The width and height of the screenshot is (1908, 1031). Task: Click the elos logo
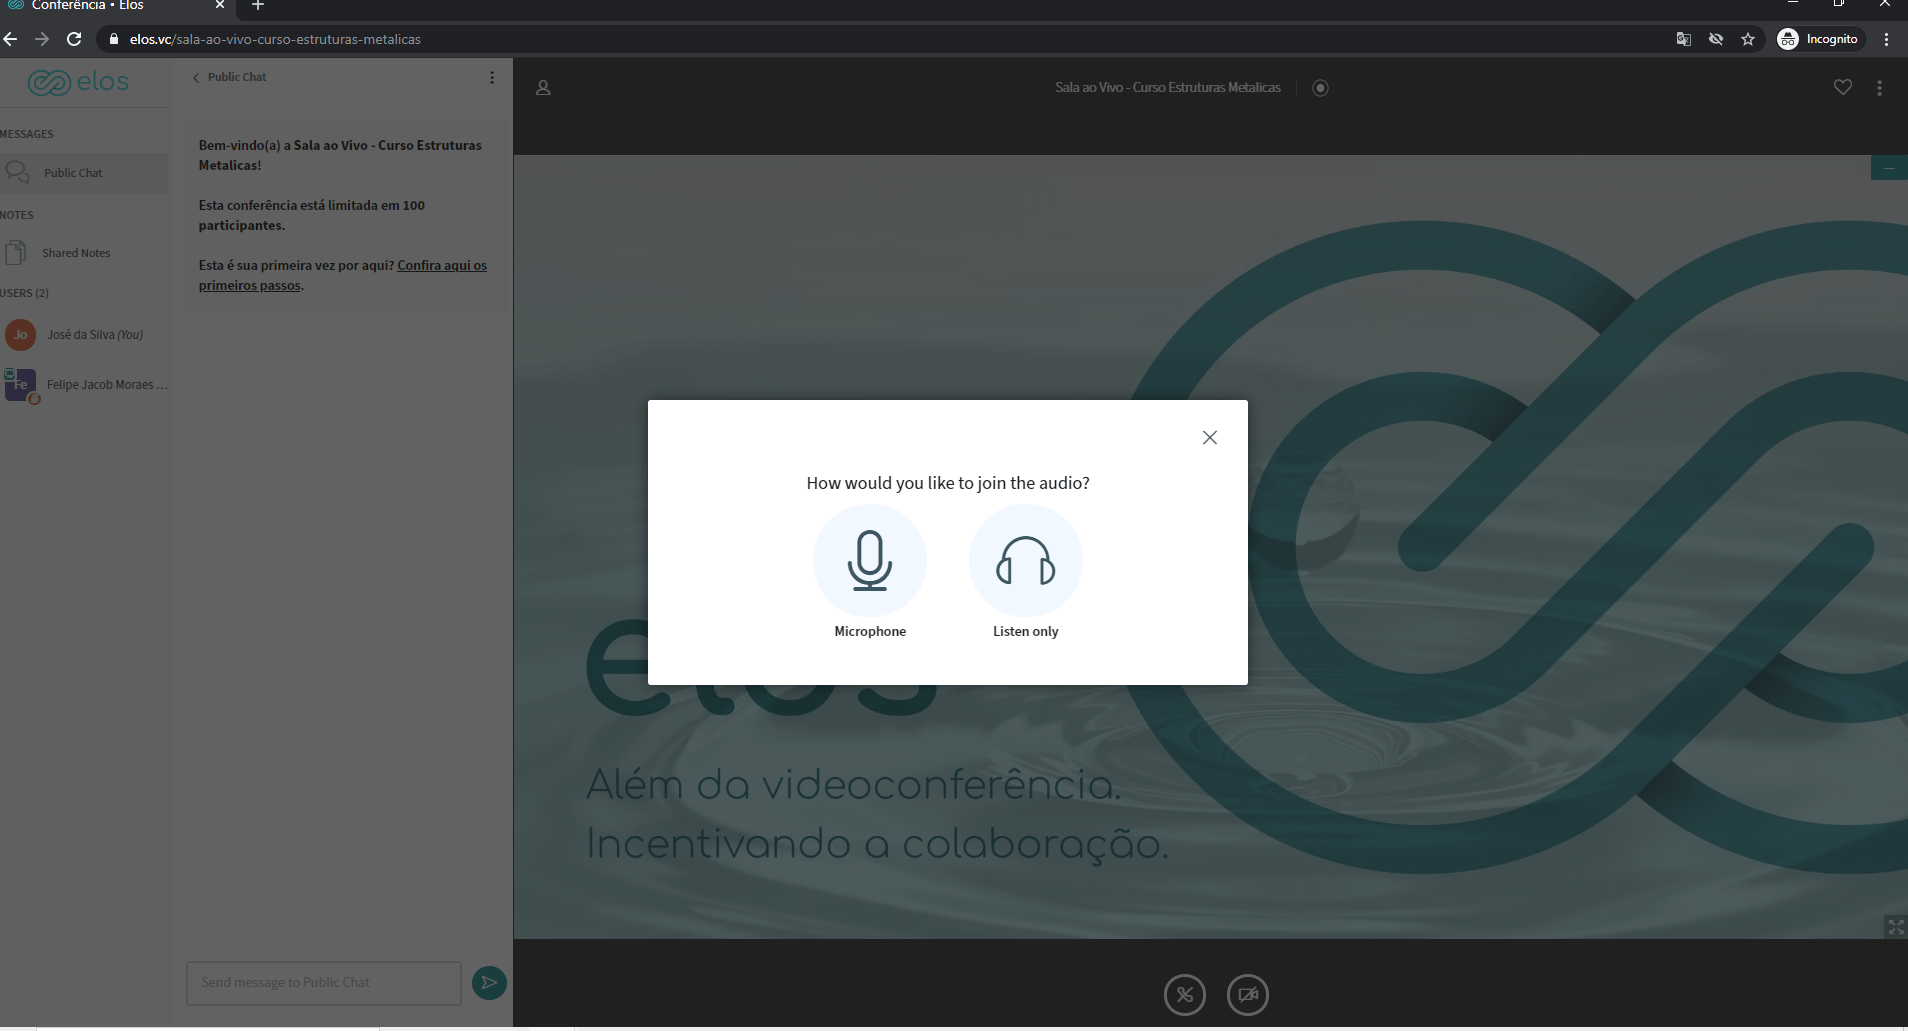78,82
